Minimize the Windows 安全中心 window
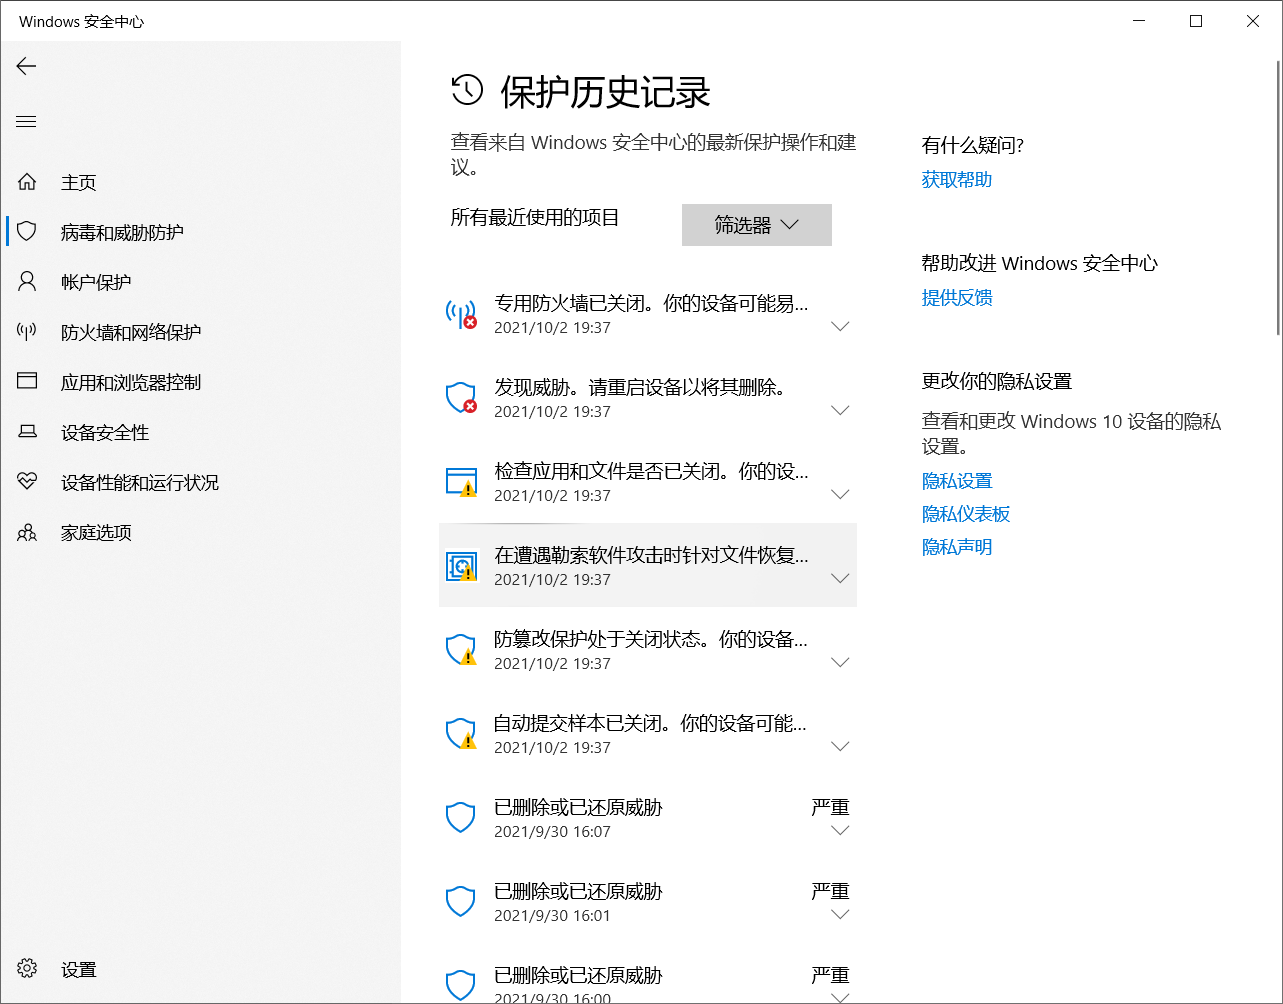 point(1139,21)
